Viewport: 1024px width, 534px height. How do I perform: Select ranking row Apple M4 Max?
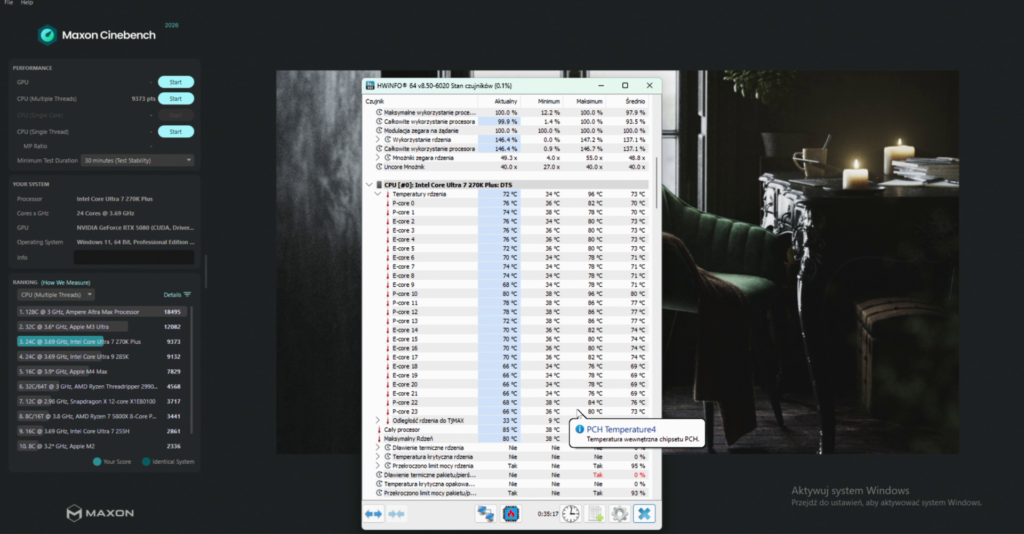tap(101, 371)
